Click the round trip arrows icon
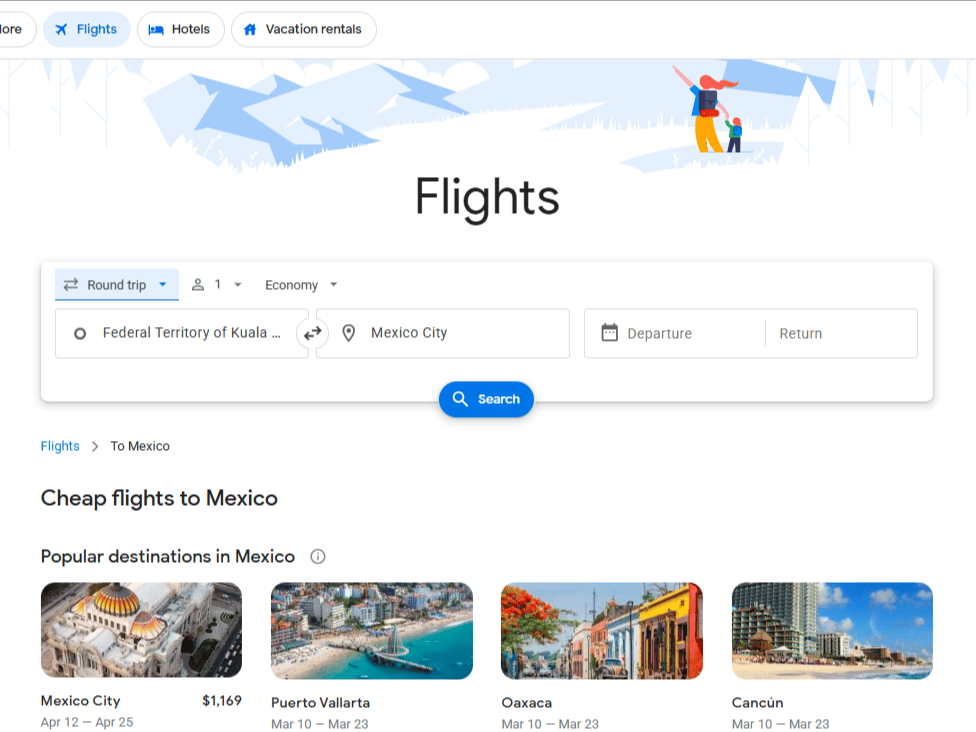The width and height of the screenshot is (976, 732). click(x=71, y=284)
